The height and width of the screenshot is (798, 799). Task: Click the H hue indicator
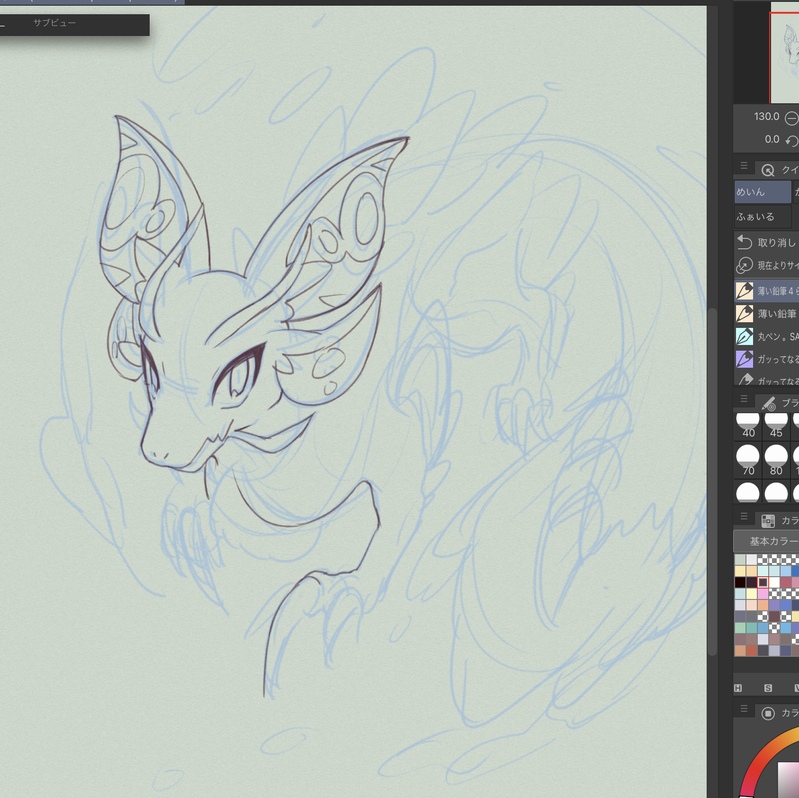point(738,688)
